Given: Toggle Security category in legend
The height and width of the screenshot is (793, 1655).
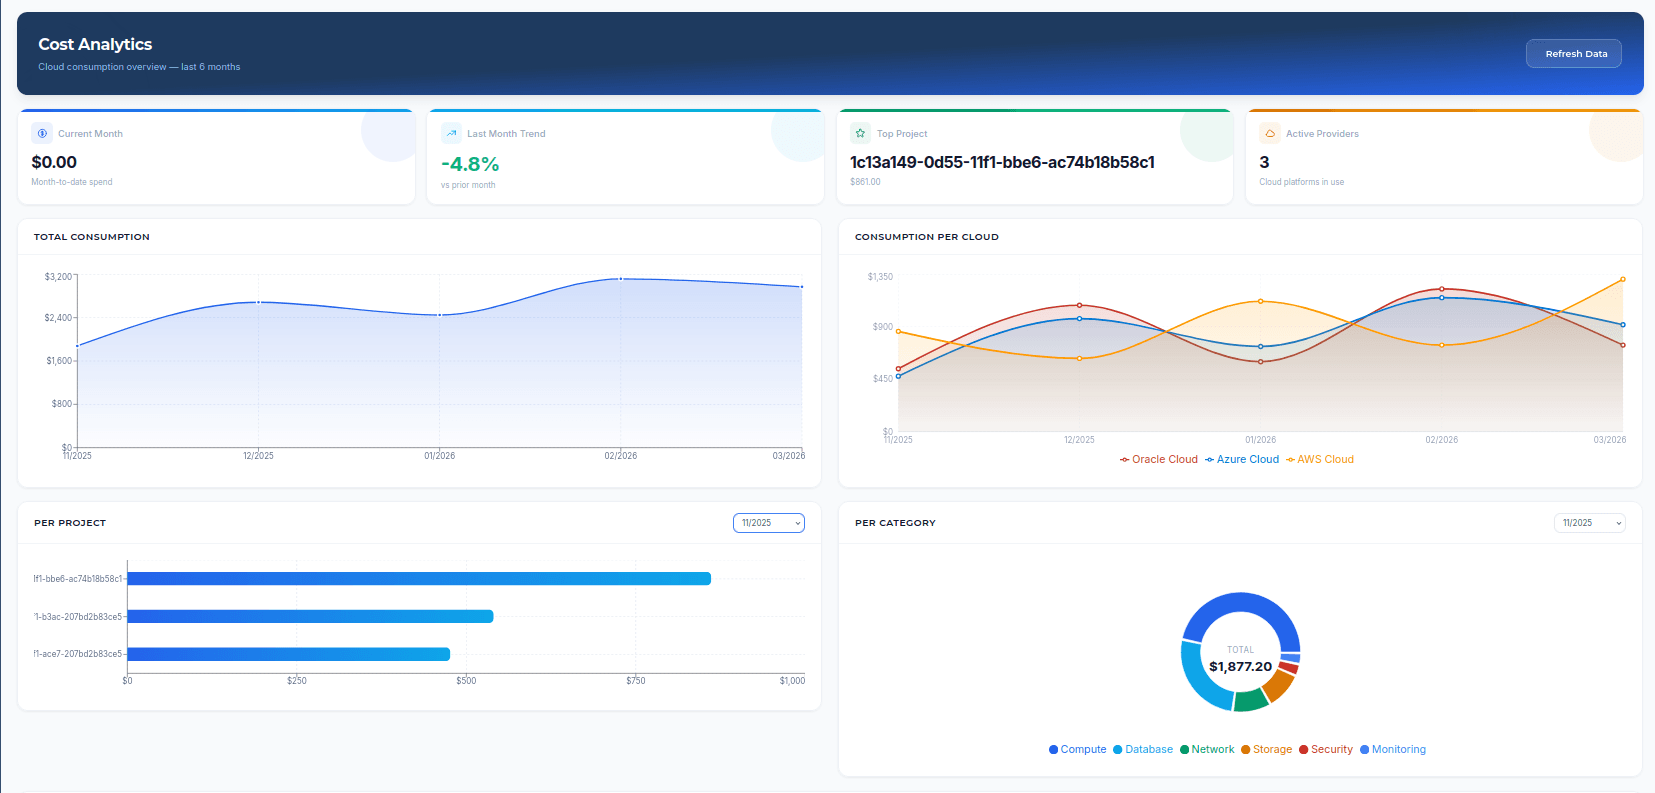Looking at the screenshot, I should tap(1325, 749).
